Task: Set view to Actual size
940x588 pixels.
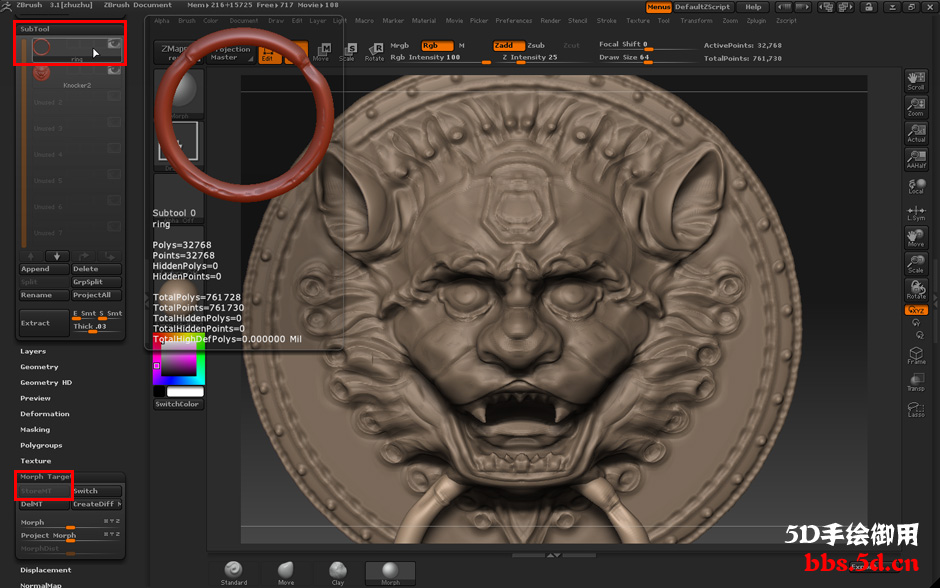Action: pyautogui.click(x=916, y=133)
